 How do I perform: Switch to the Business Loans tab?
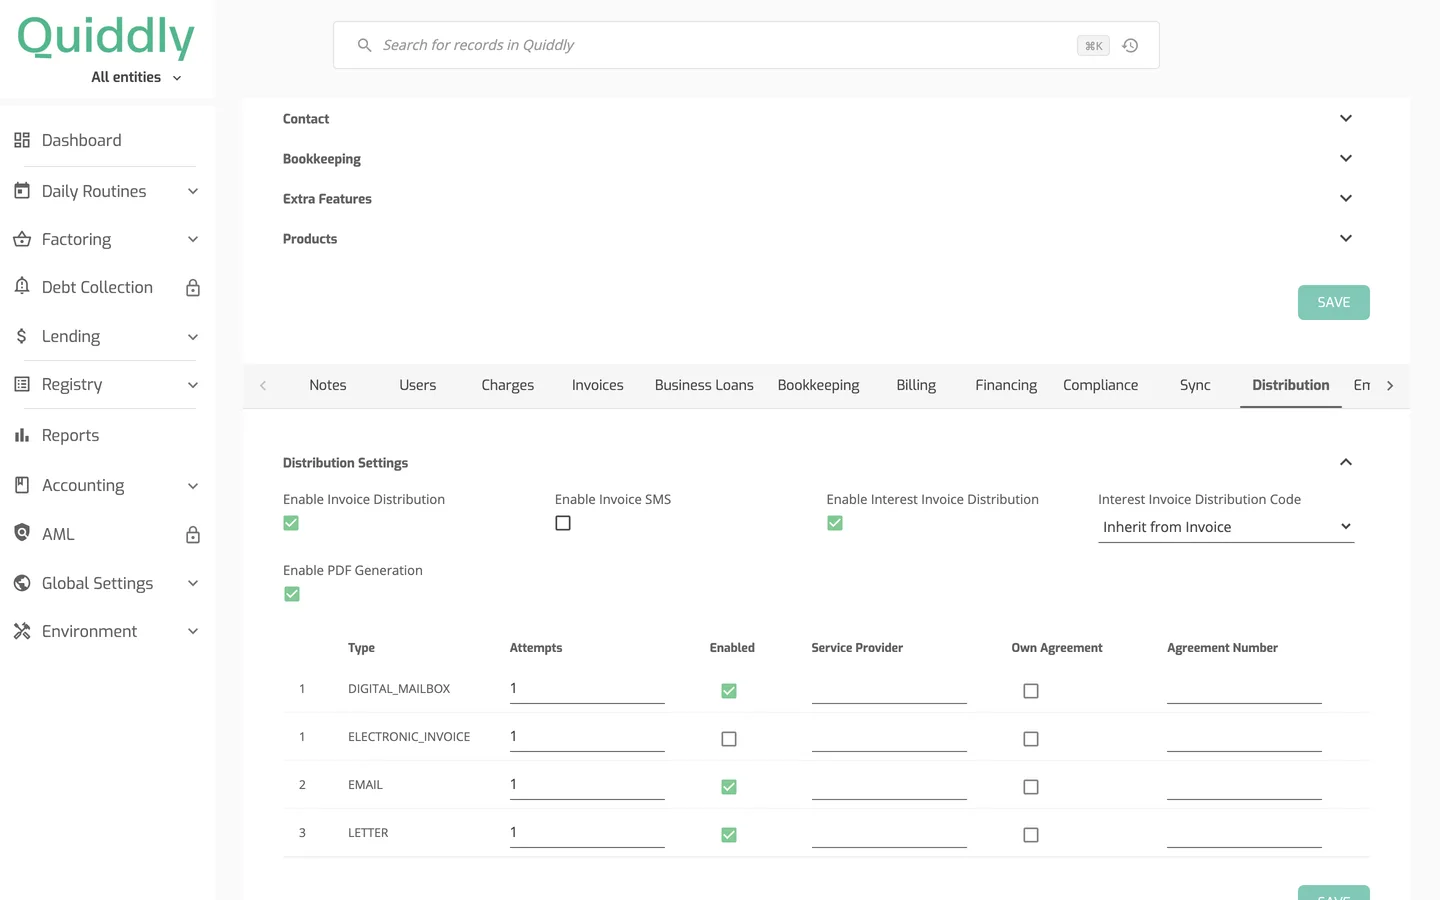coord(704,385)
